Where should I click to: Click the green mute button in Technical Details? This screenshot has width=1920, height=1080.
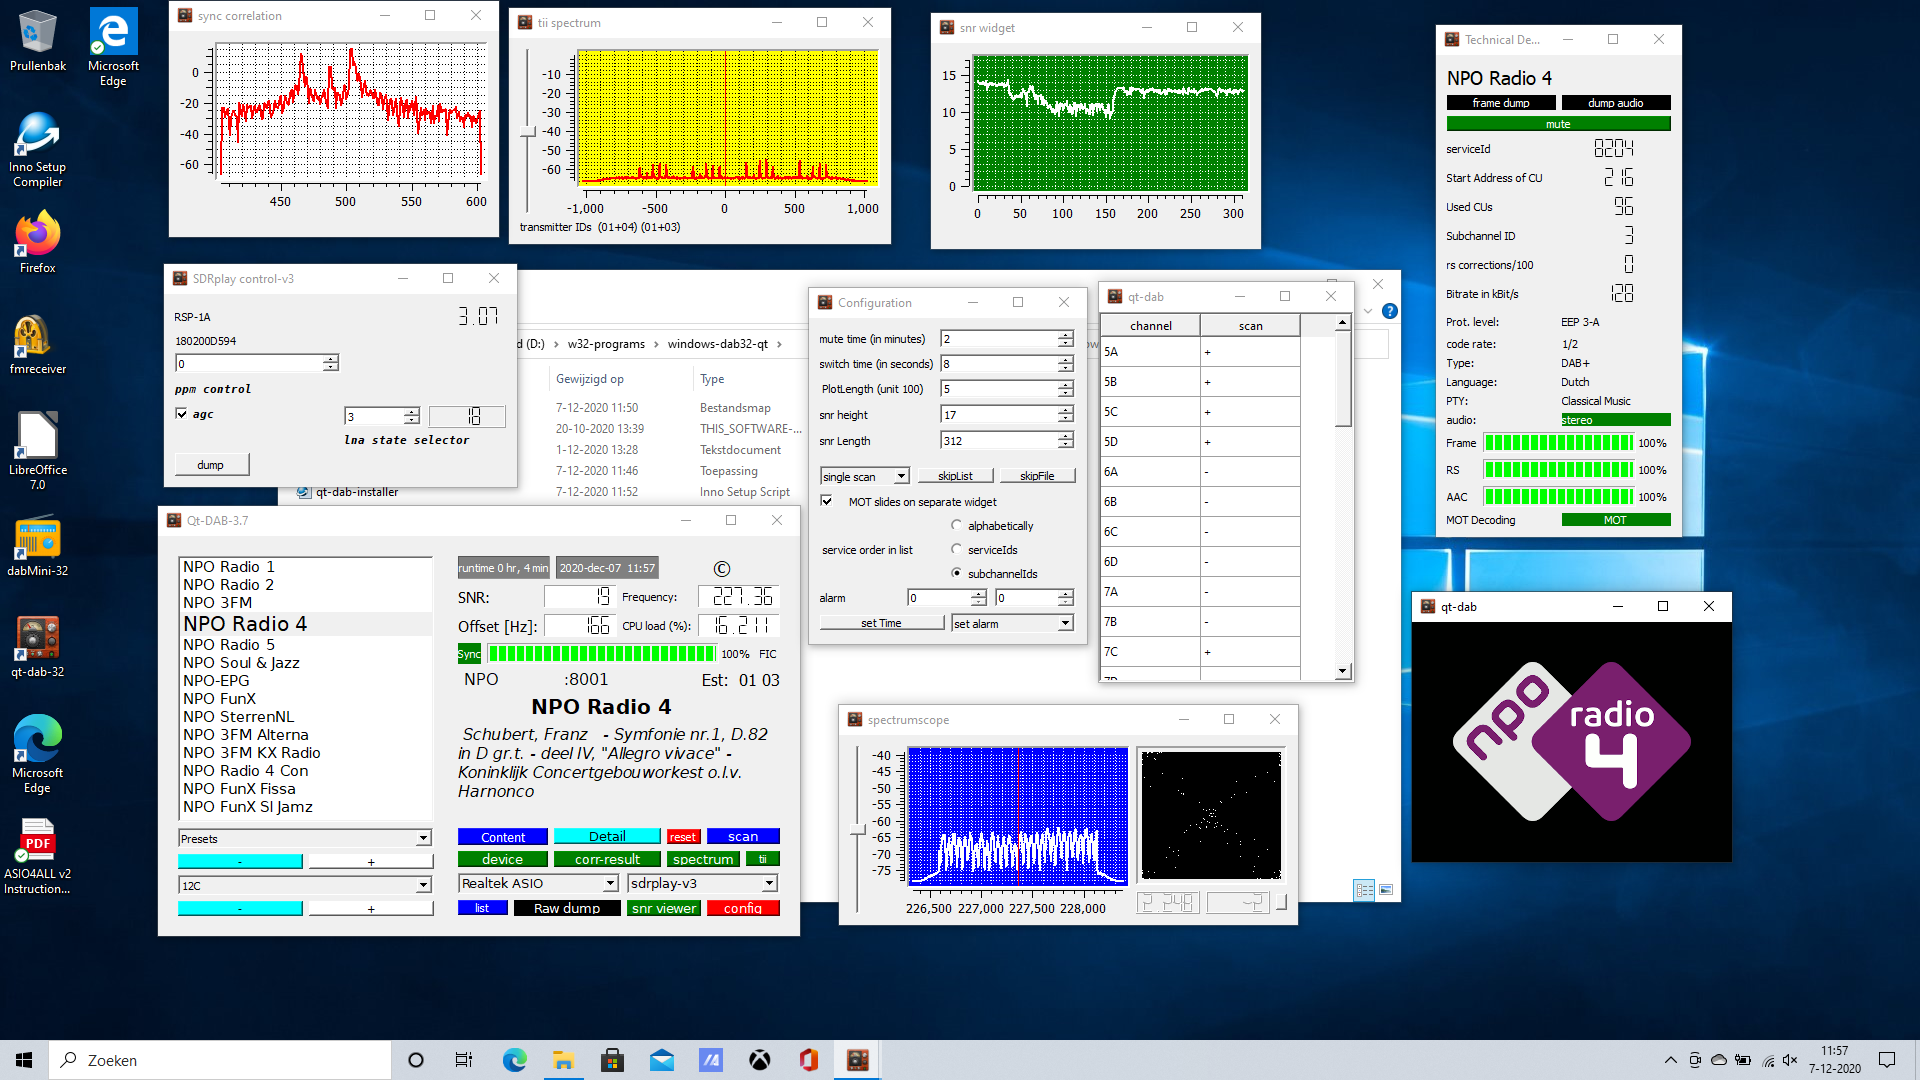click(x=1558, y=124)
